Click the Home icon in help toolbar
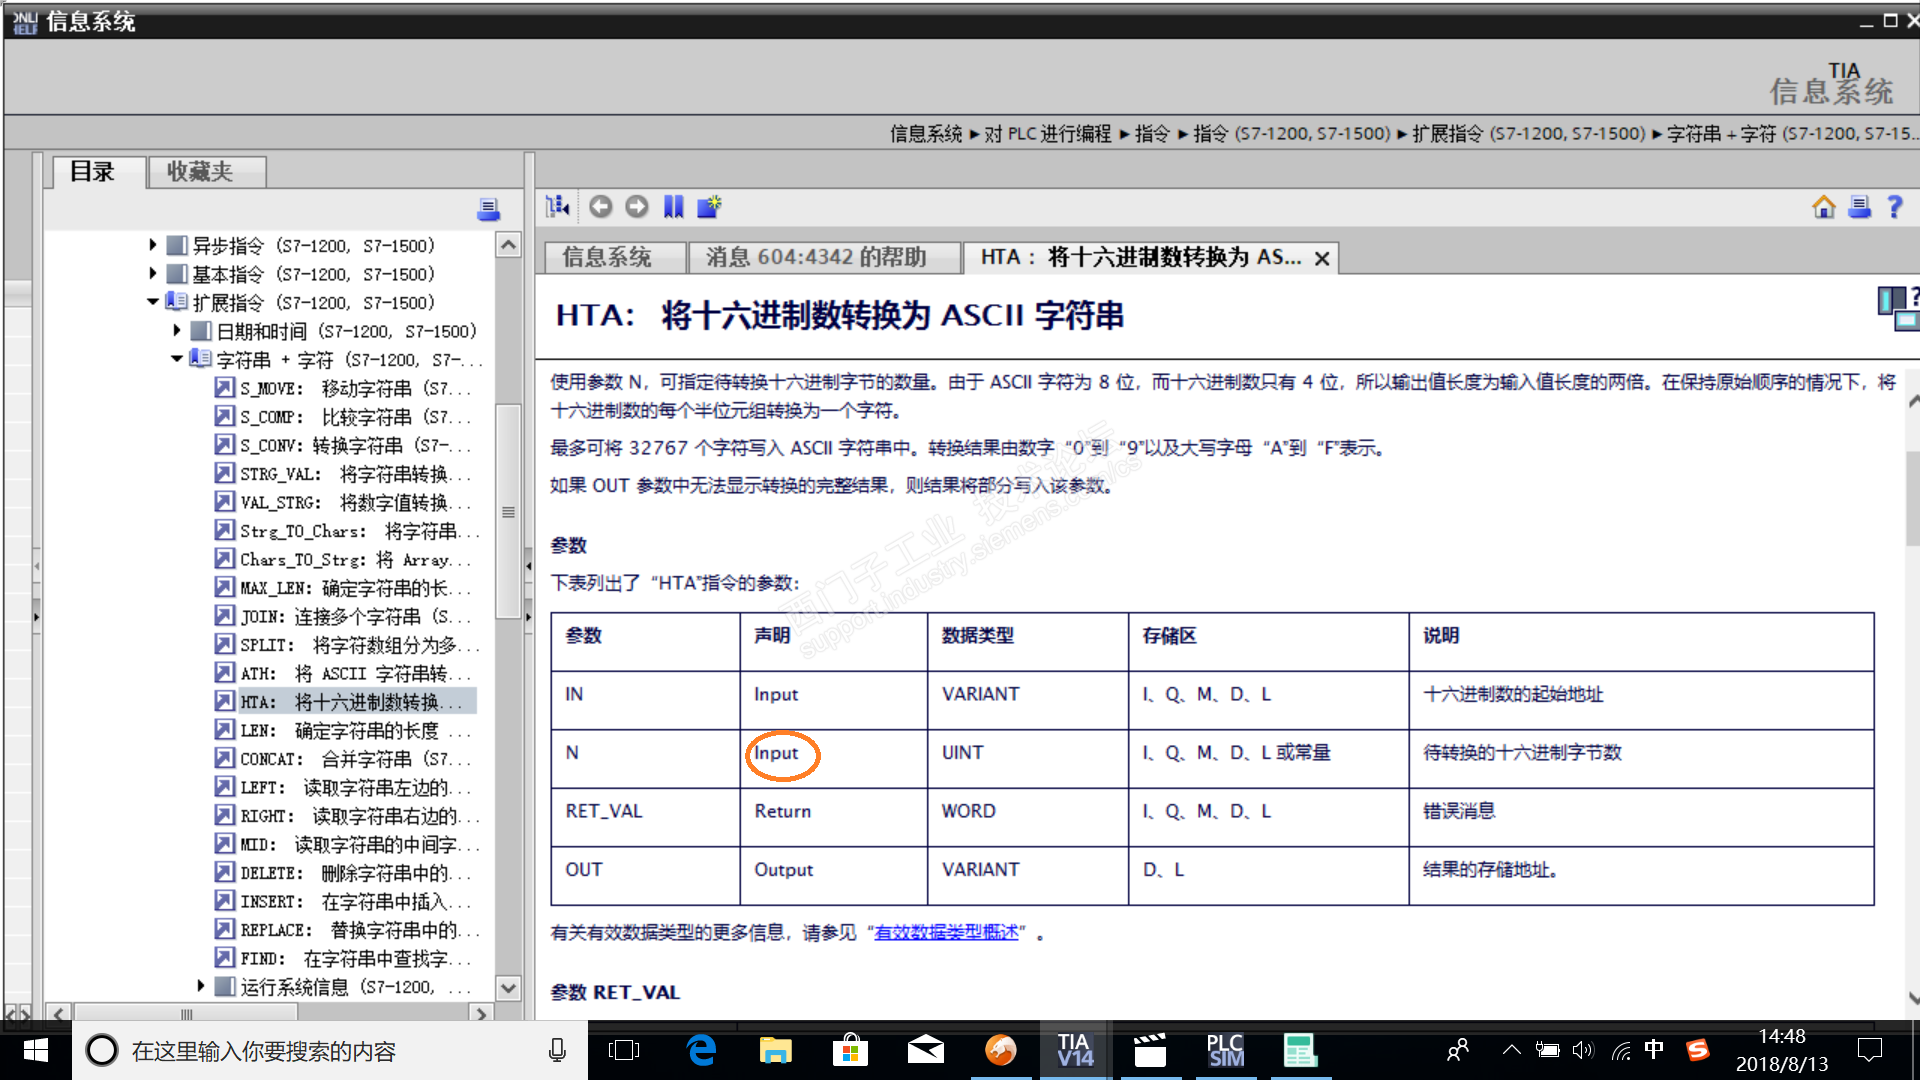Image resolution: width=1920 pixels, height=1080 pixels. click(x=1823, y=207)
